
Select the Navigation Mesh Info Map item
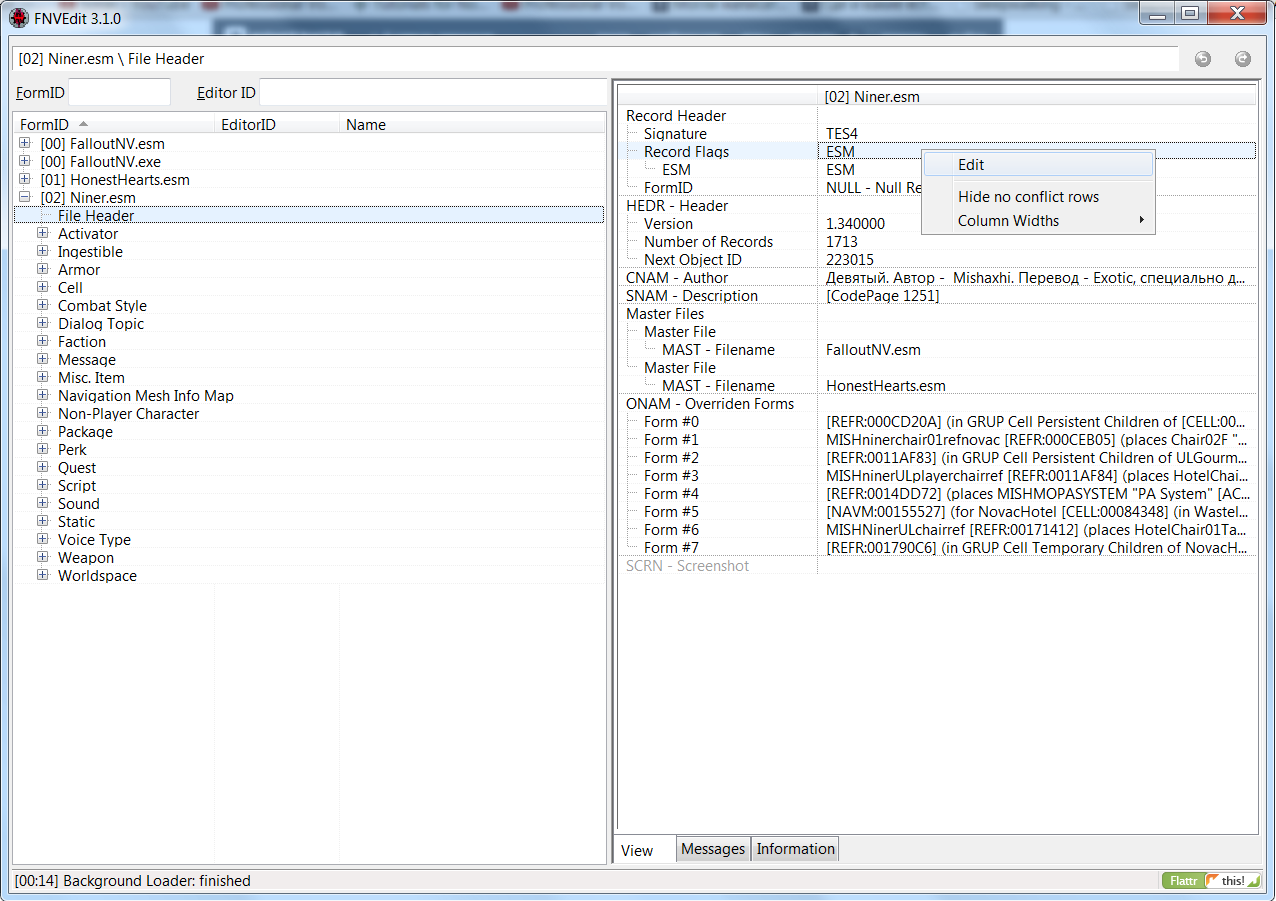coord(146,395)
